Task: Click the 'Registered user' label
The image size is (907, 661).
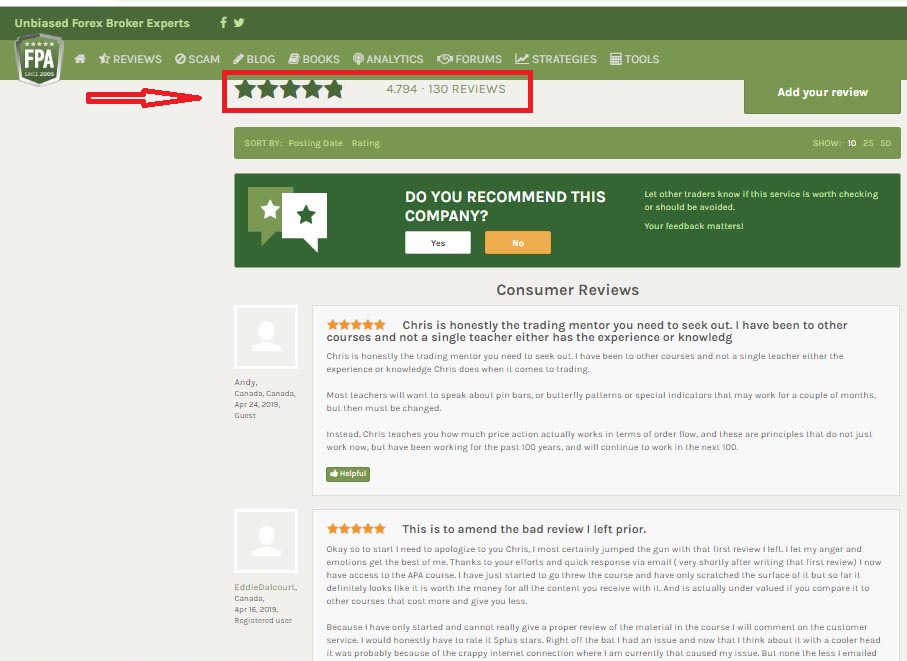Action: pyautogui.click(x=263, y=621)
